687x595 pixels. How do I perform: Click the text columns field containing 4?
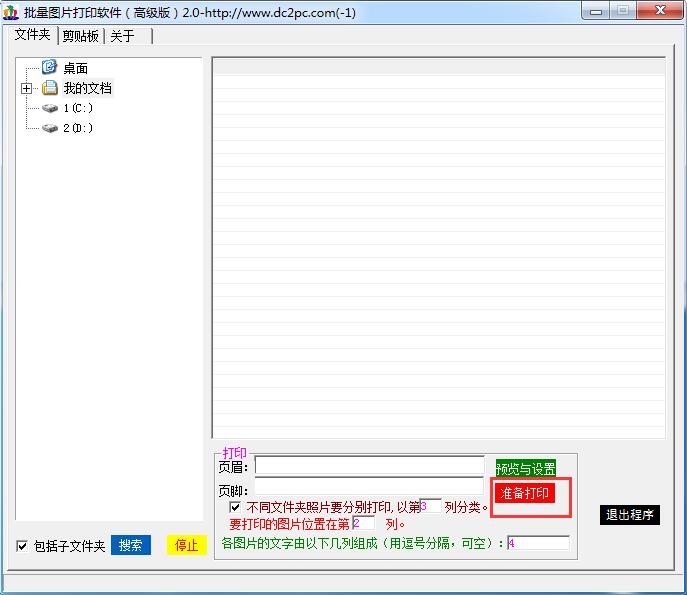[x=538, y=543]
